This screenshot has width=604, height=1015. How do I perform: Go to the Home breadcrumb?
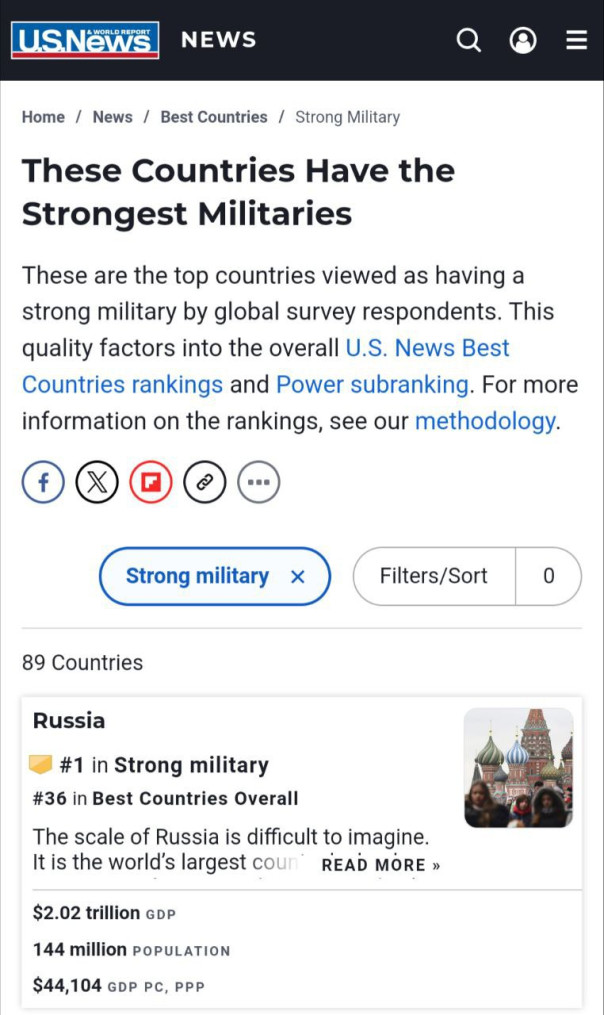43,117
